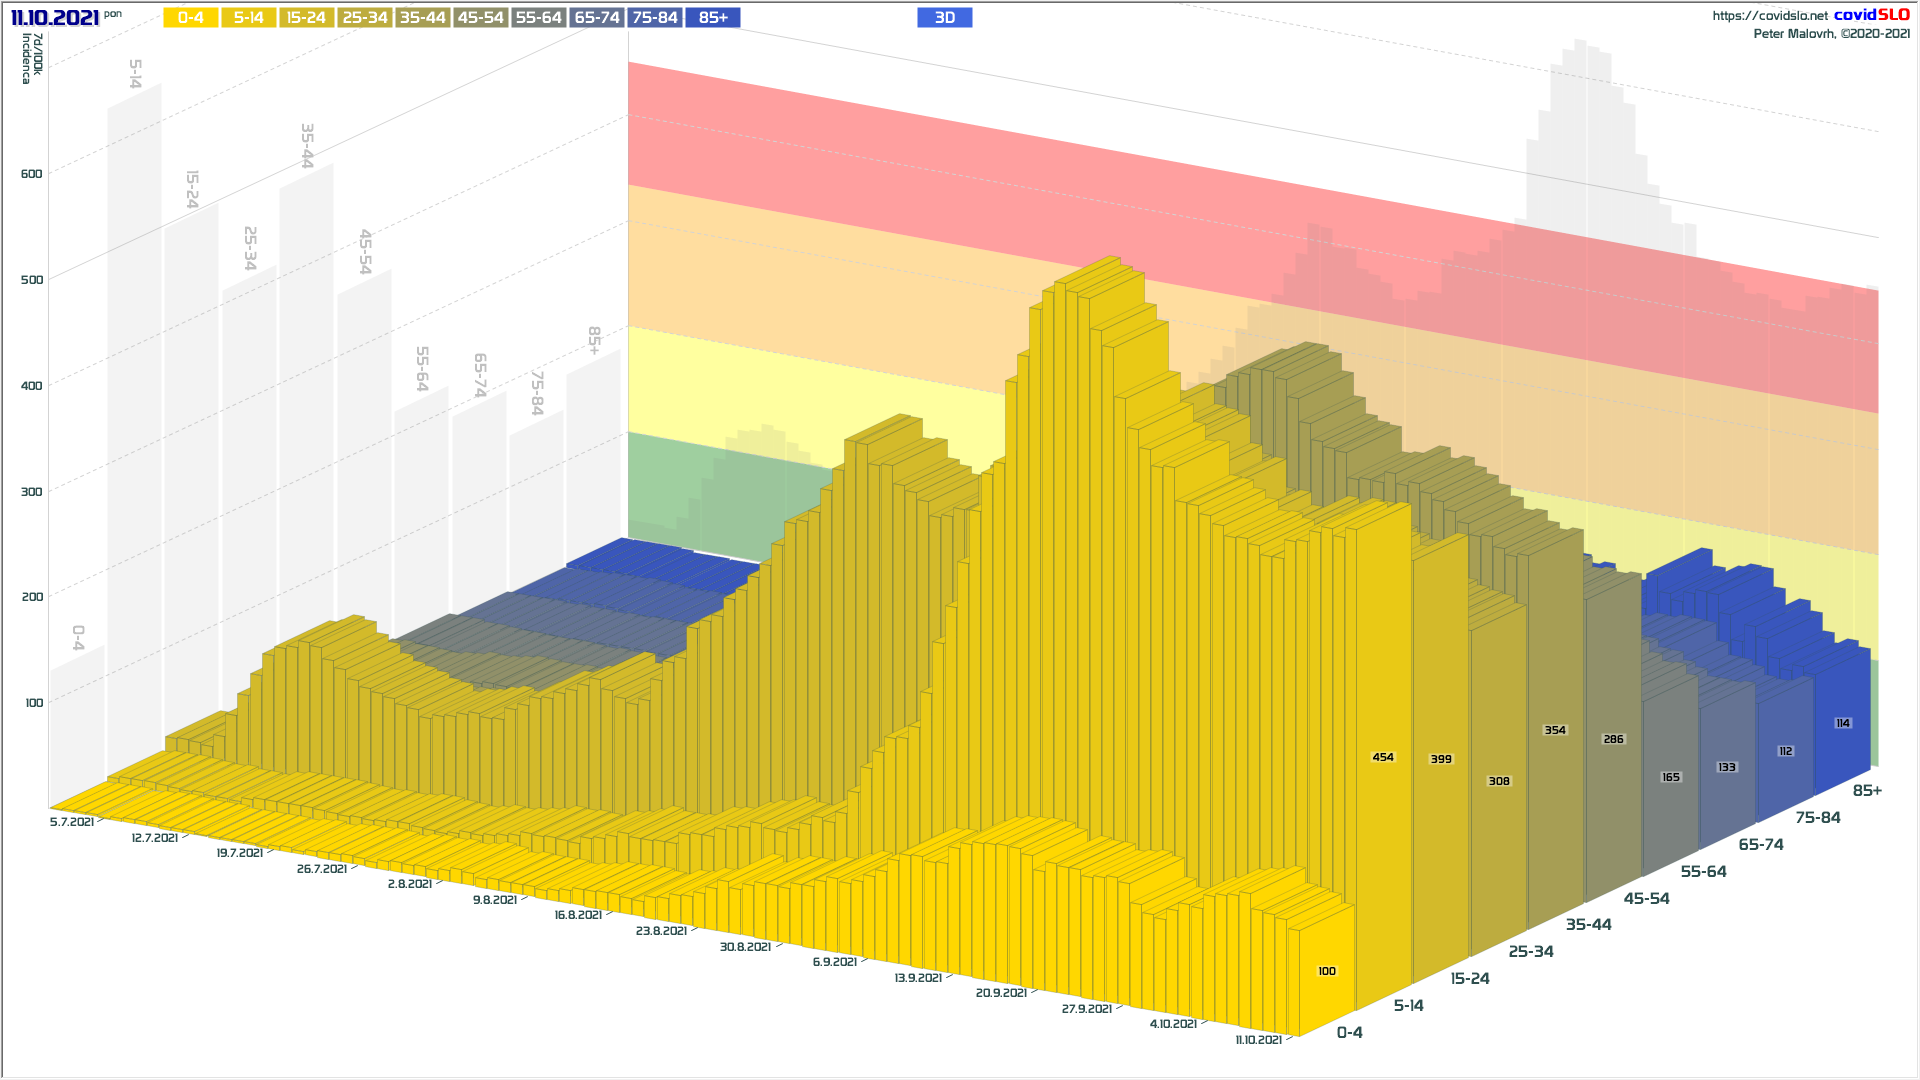The width and height of the screenshot is (1920, 1080).
Task: Toggle the 55-64 legend button
Action: [538, 18]
